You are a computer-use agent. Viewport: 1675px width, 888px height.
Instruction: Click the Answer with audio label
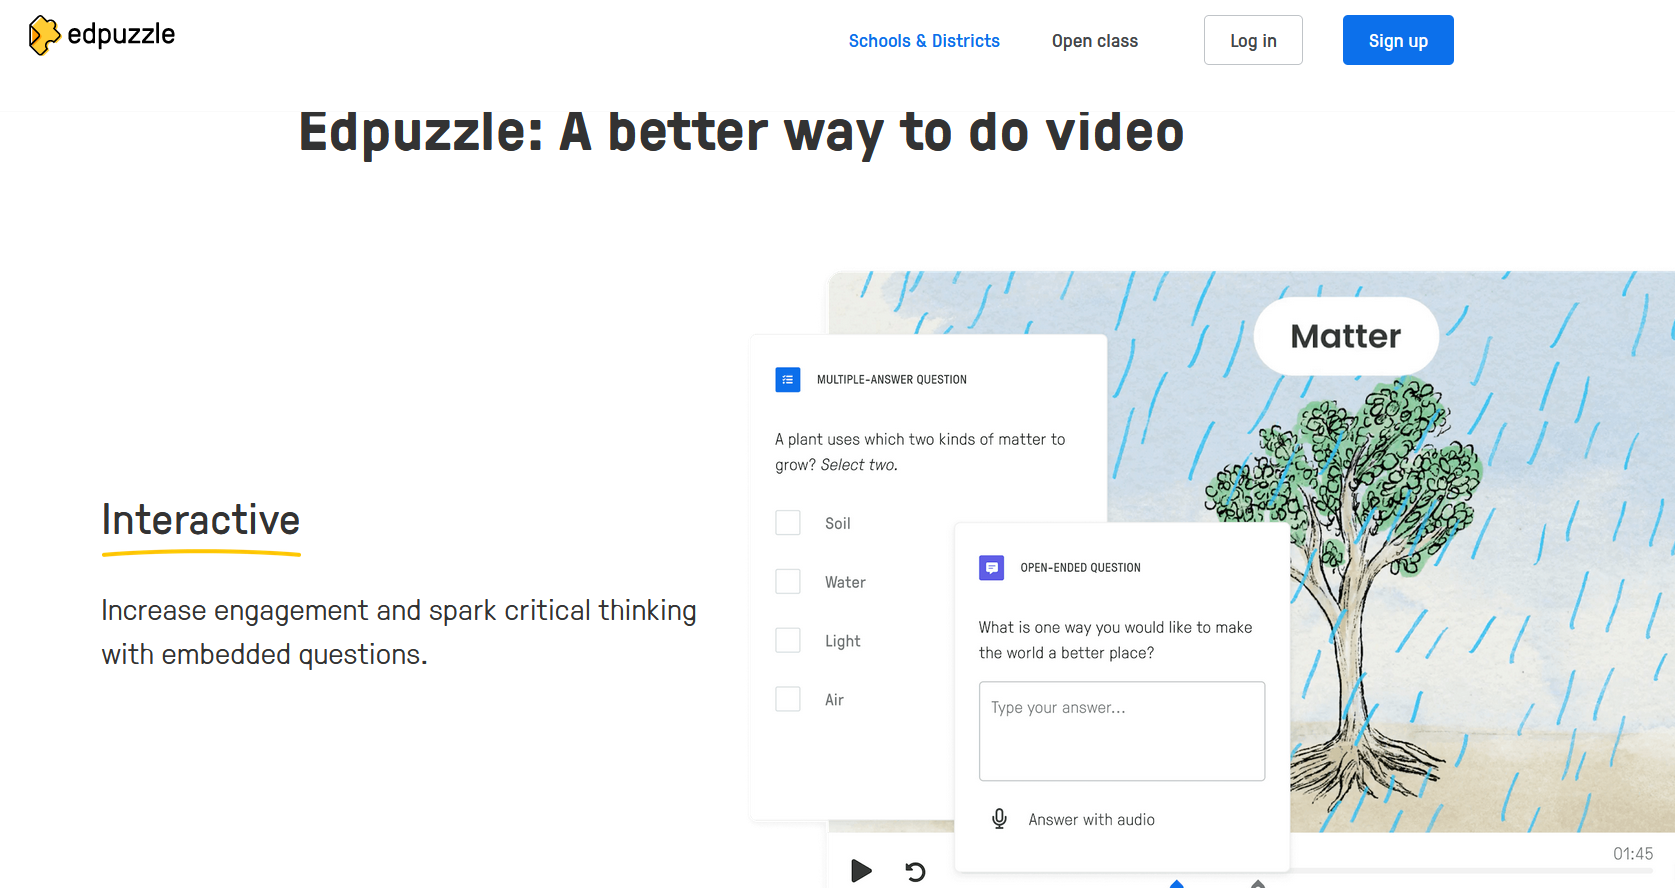click(x=1091, y=820)
